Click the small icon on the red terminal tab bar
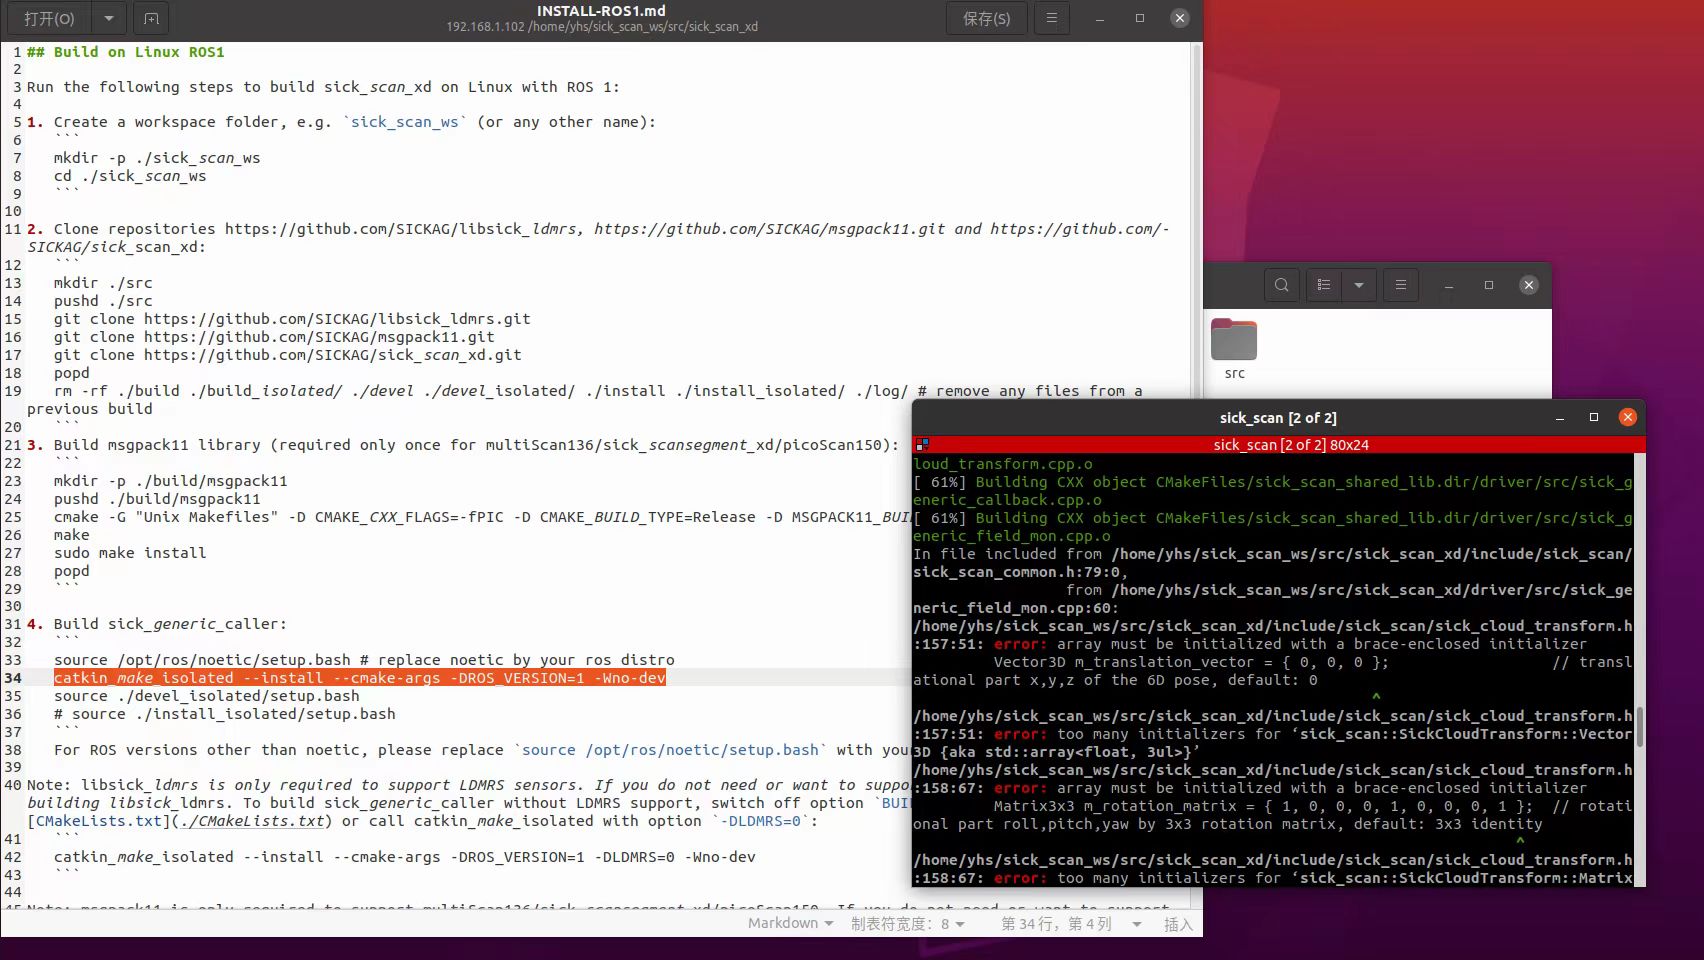This screenshot has height=960, width=1704. [x=922, y=445]
